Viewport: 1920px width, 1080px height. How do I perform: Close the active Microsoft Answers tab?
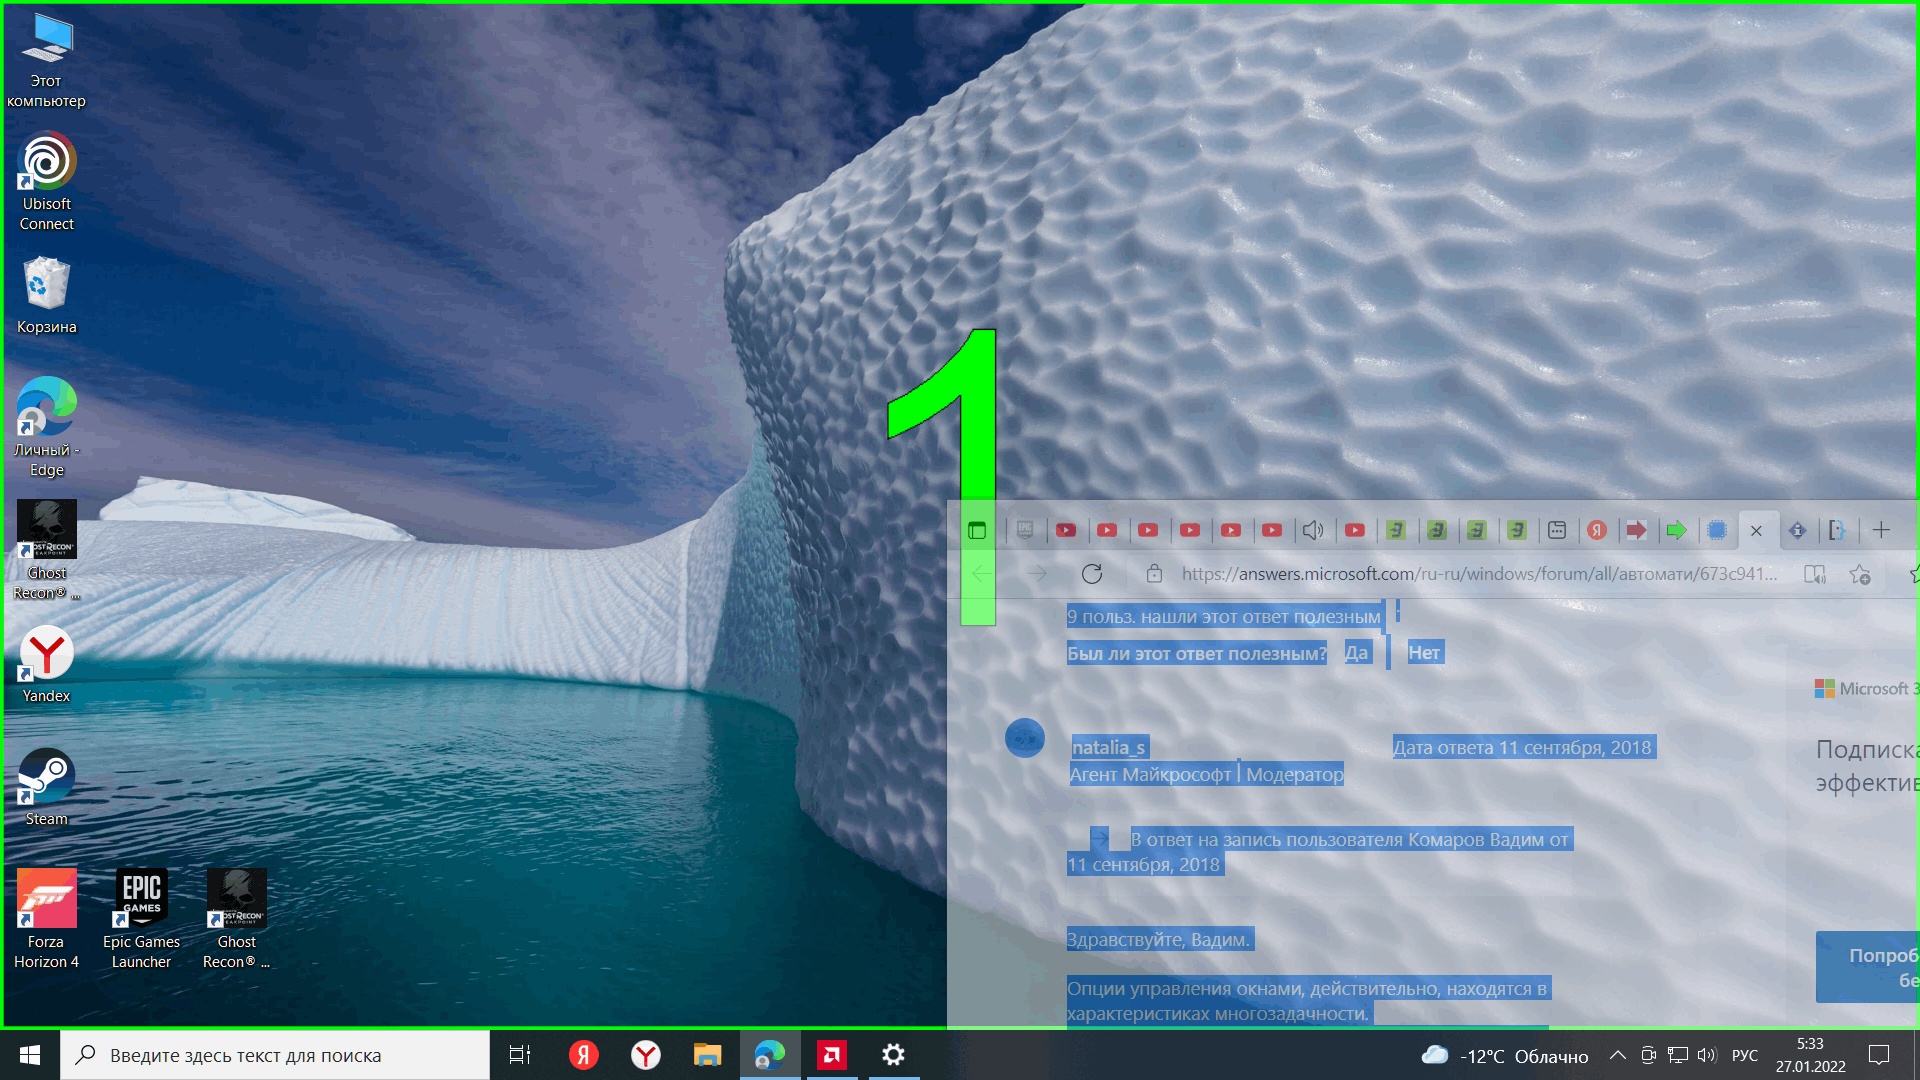pos(1756,531)
